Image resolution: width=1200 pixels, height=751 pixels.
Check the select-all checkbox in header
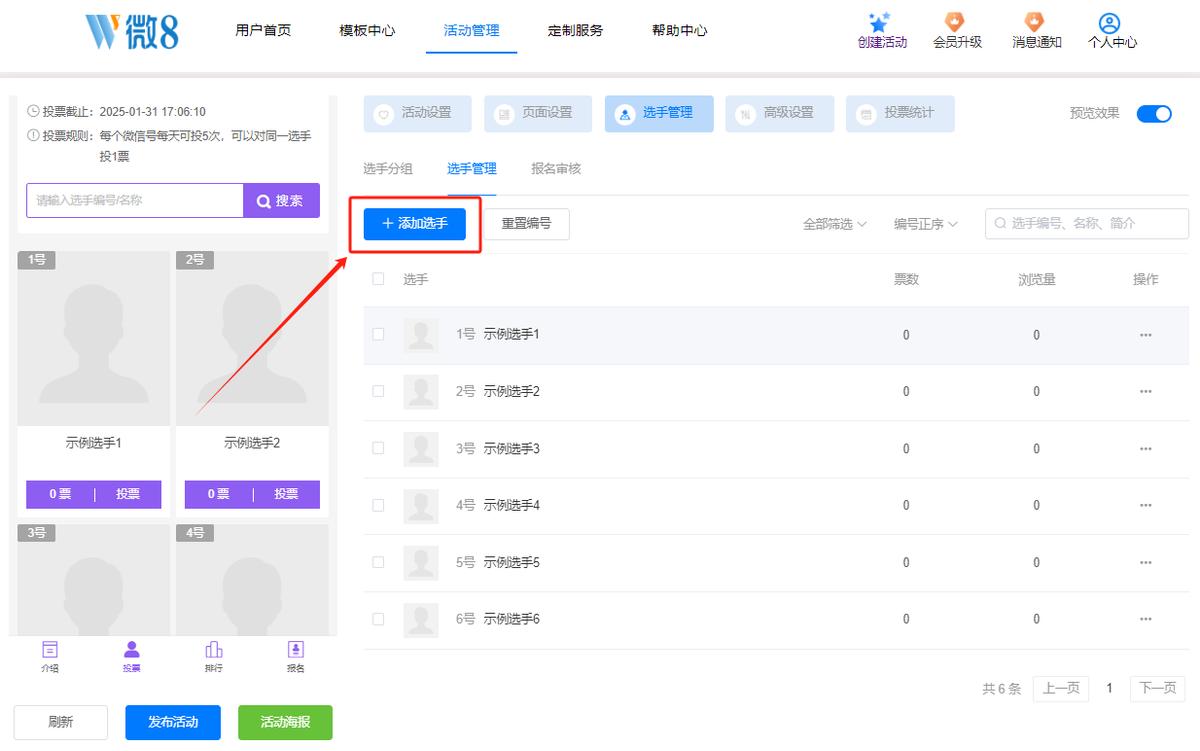point(378,279)
